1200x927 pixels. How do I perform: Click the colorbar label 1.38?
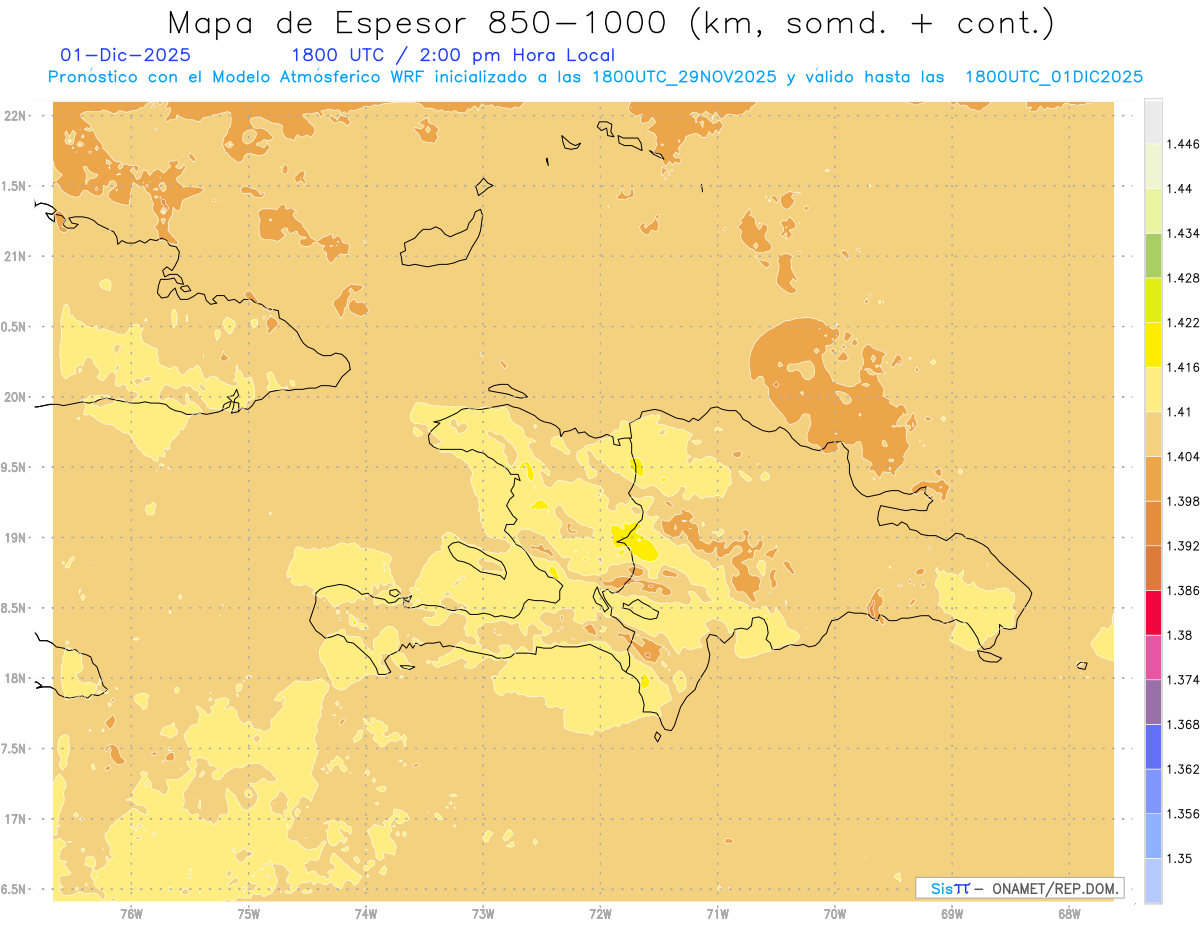click(x=1180, y=635)
